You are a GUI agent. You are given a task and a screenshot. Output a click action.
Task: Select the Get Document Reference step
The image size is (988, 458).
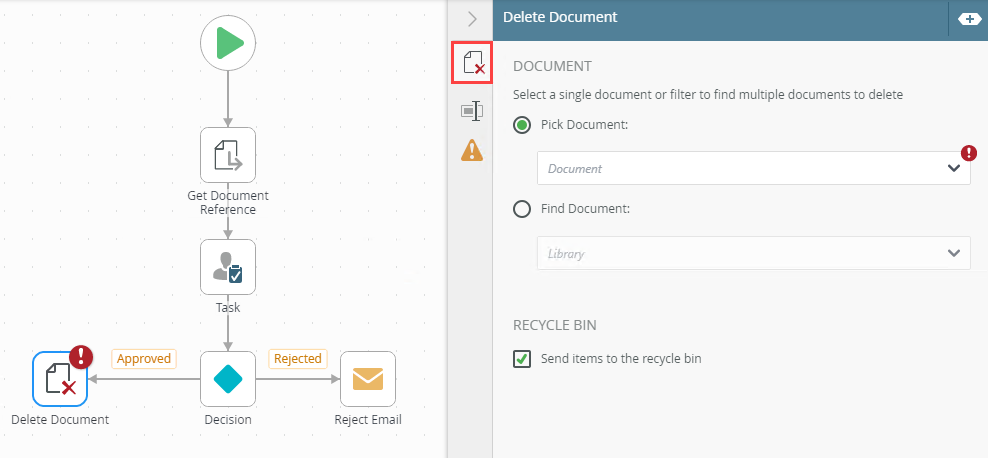[228, 155]
